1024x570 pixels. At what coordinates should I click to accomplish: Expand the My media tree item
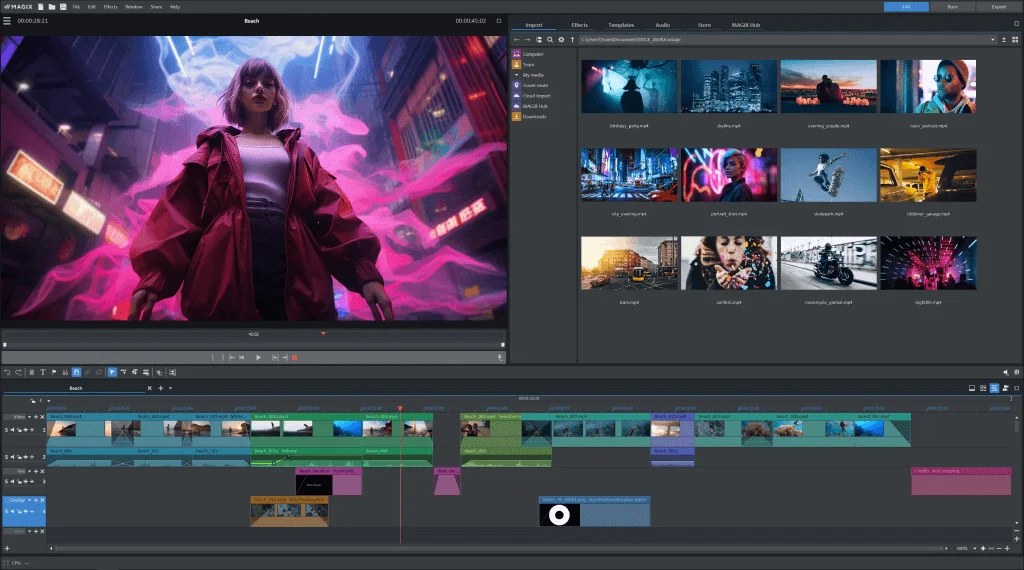click(x=515, y=75)
